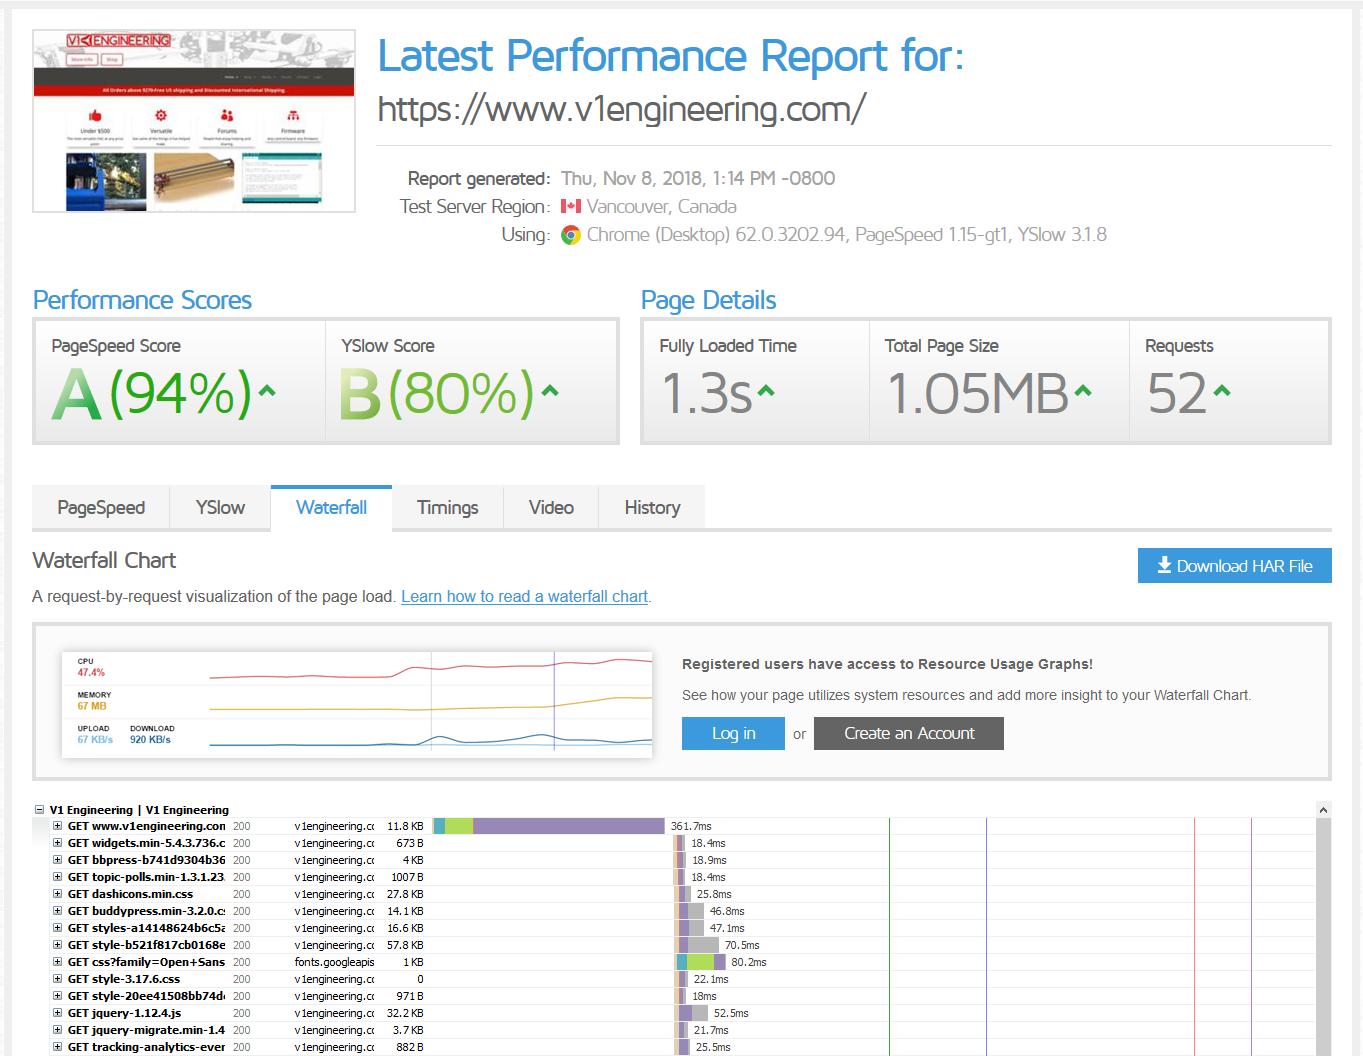The height and width of the screenshot is (1056, 1363).
Task: Expand the GET dashicons.min.css request
Action: pos(58,894)
